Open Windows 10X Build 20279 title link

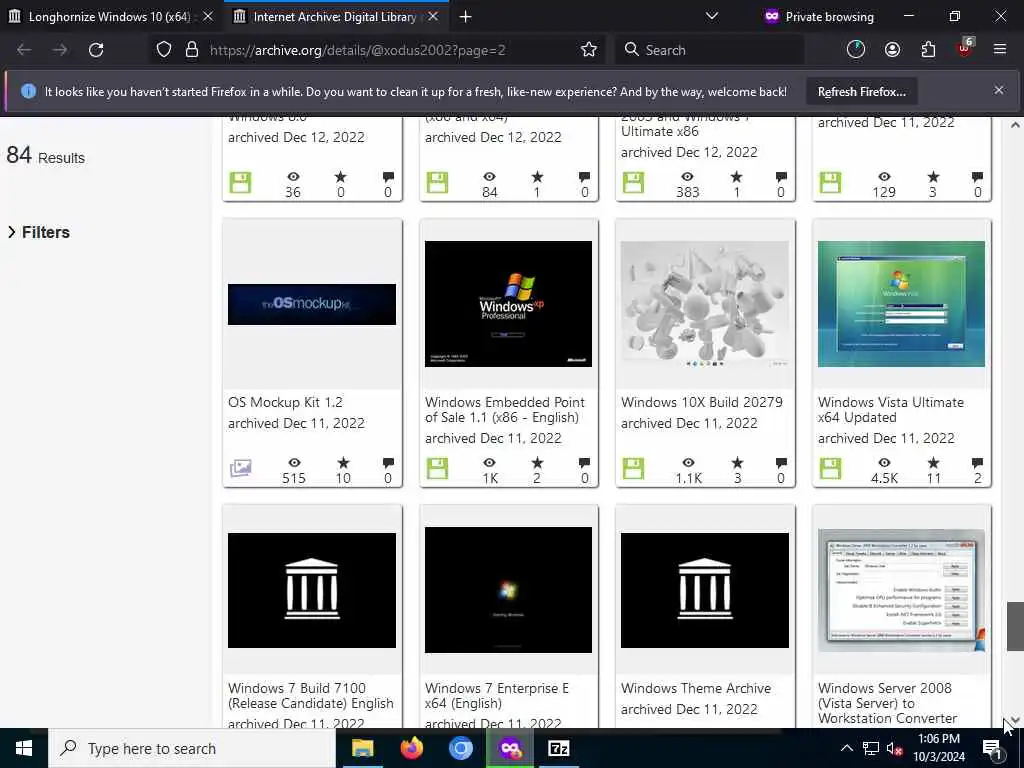click(701, 402)
